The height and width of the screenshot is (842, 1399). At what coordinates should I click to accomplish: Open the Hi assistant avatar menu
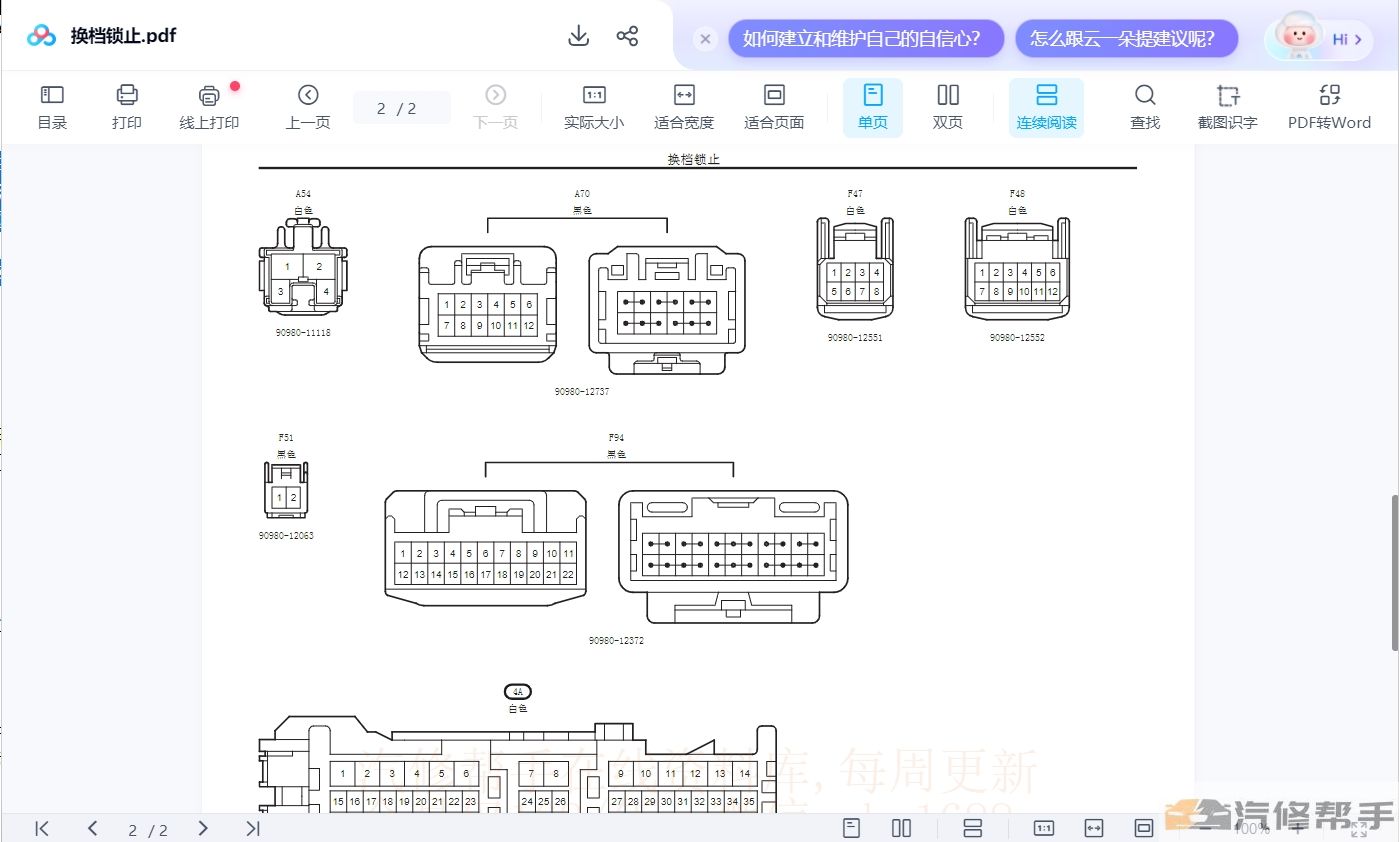[1320, 38]
